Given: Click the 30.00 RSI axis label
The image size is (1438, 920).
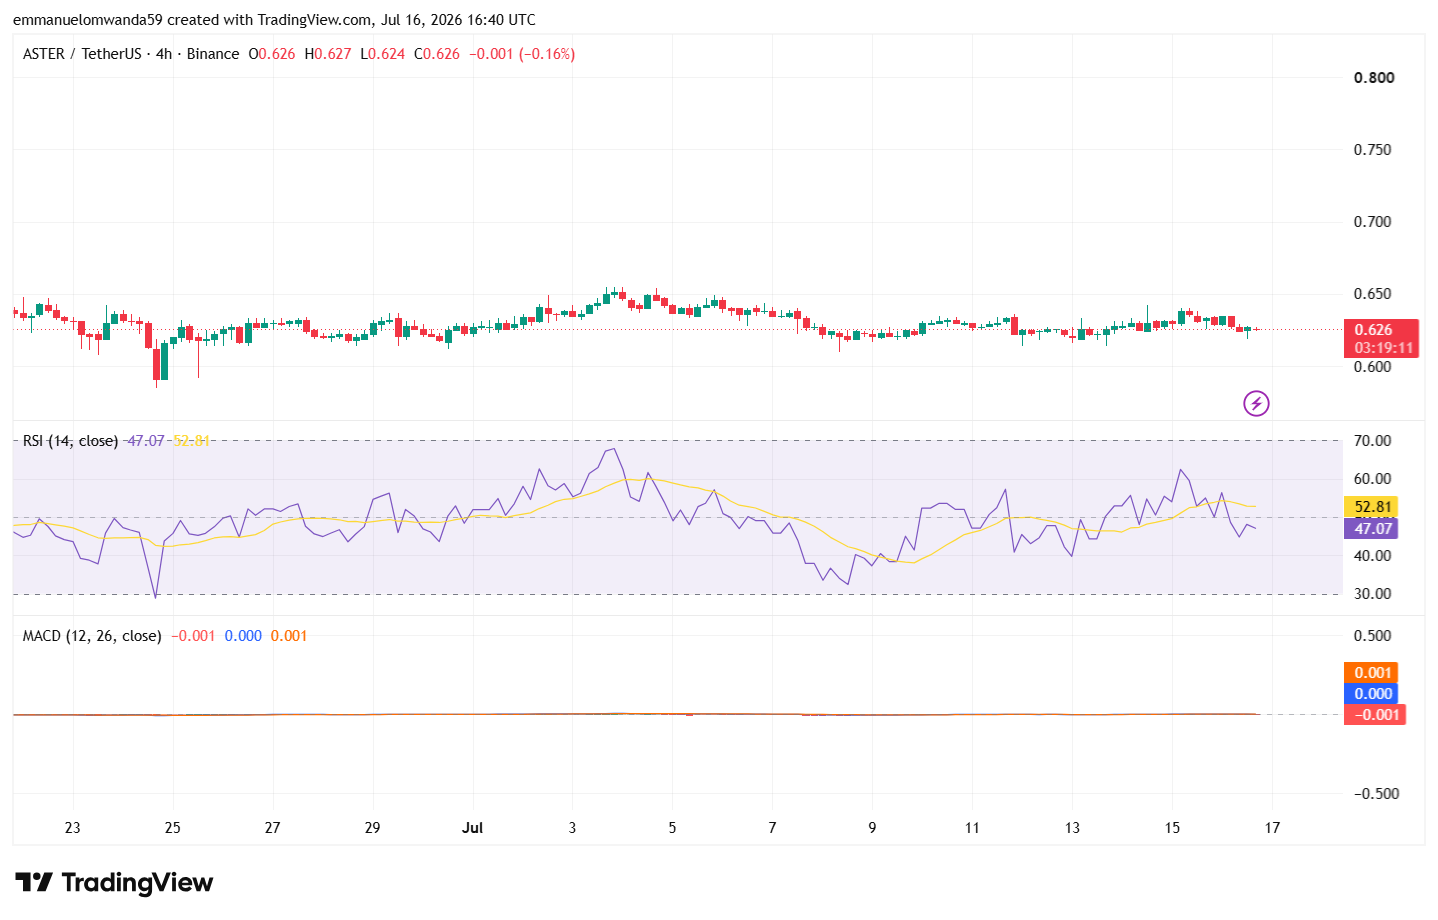Looking at the screenshot, I should pyautogui.click(x=1373, y=594).
